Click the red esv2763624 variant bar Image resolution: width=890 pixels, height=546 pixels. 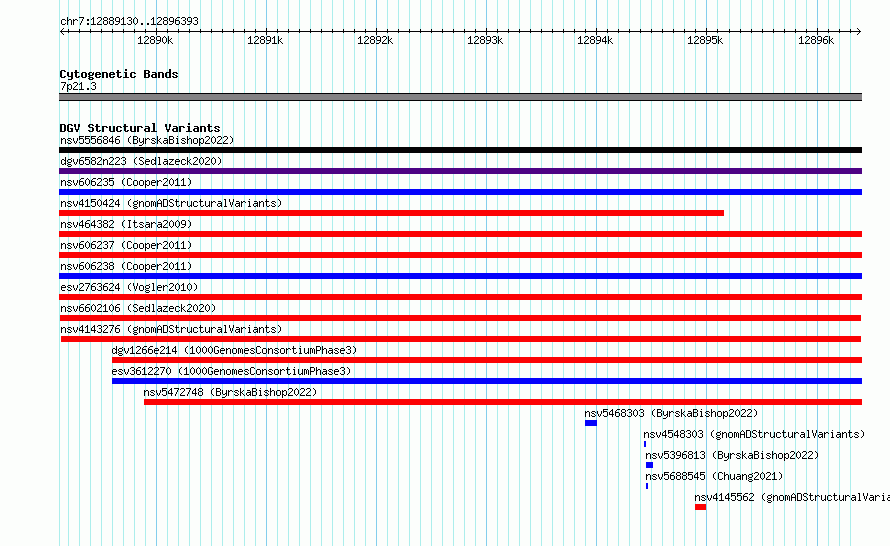pyautogui.click(x=460, y=297)
